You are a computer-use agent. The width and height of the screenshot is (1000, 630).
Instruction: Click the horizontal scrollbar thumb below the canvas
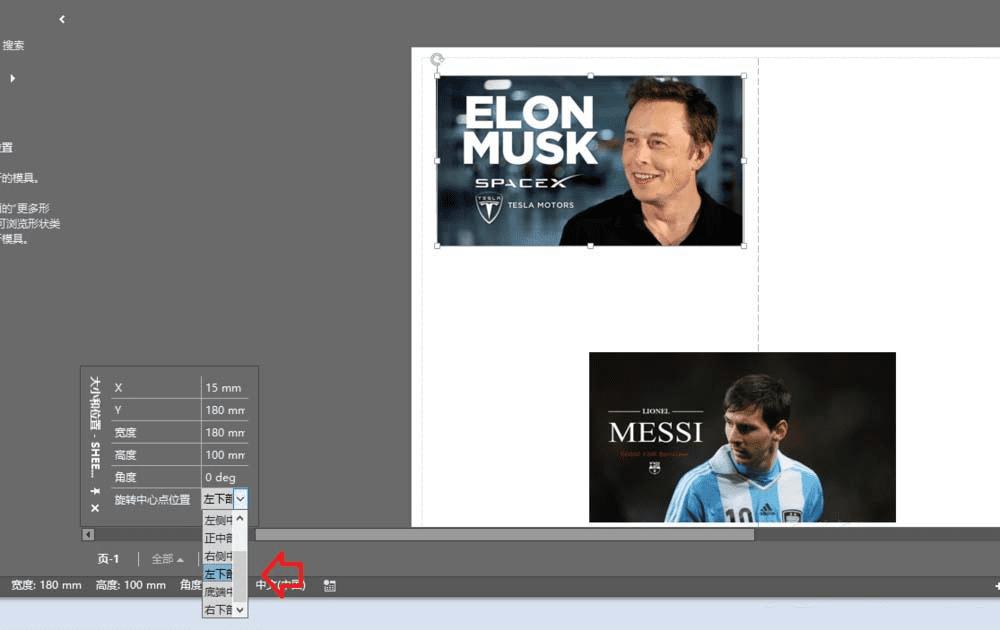(x=504, y=534)
